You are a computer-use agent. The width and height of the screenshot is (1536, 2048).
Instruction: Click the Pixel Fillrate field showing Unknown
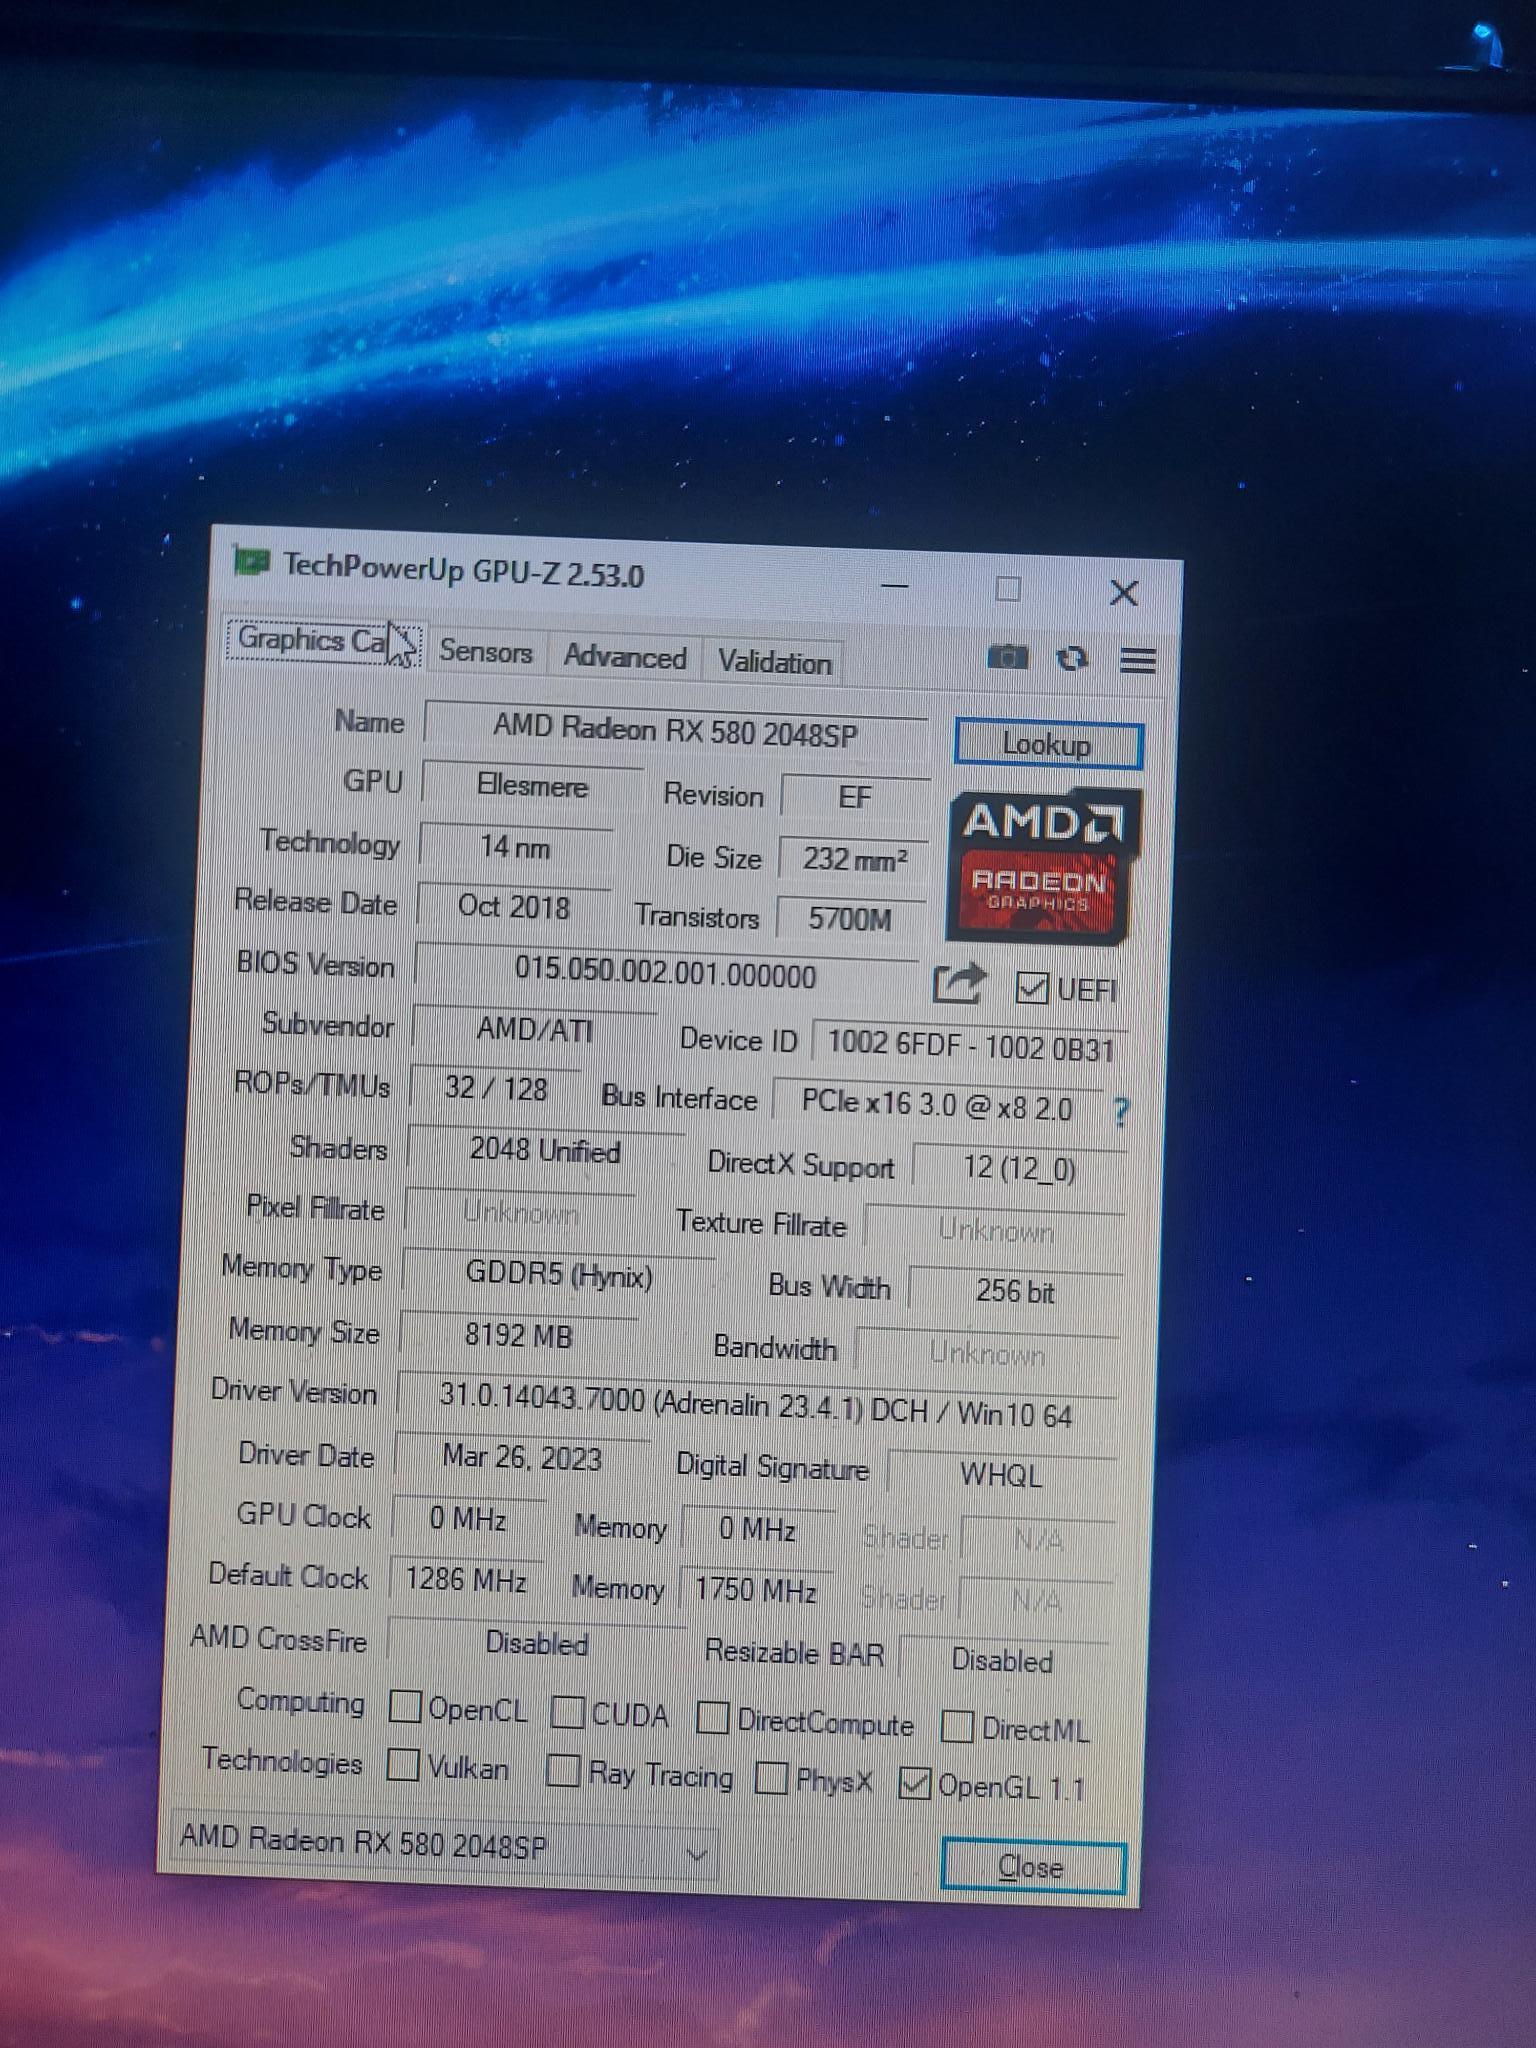click(520, 1213)
